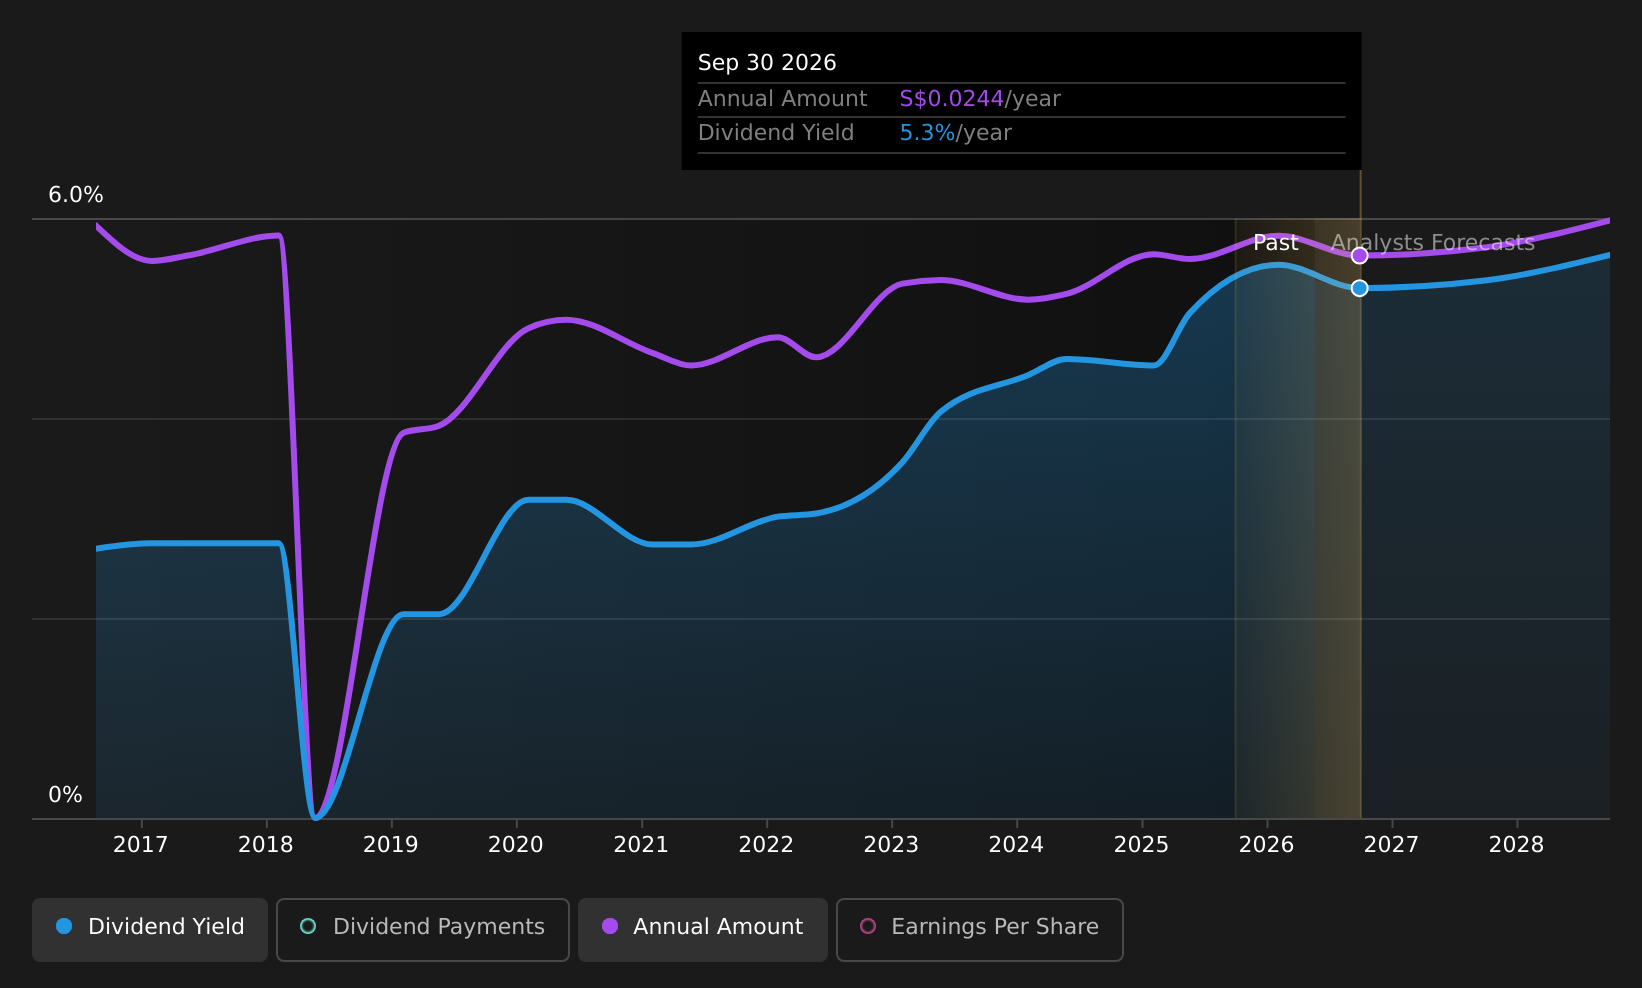Click the 2027 x-axis label

(x=1392, y=845)
